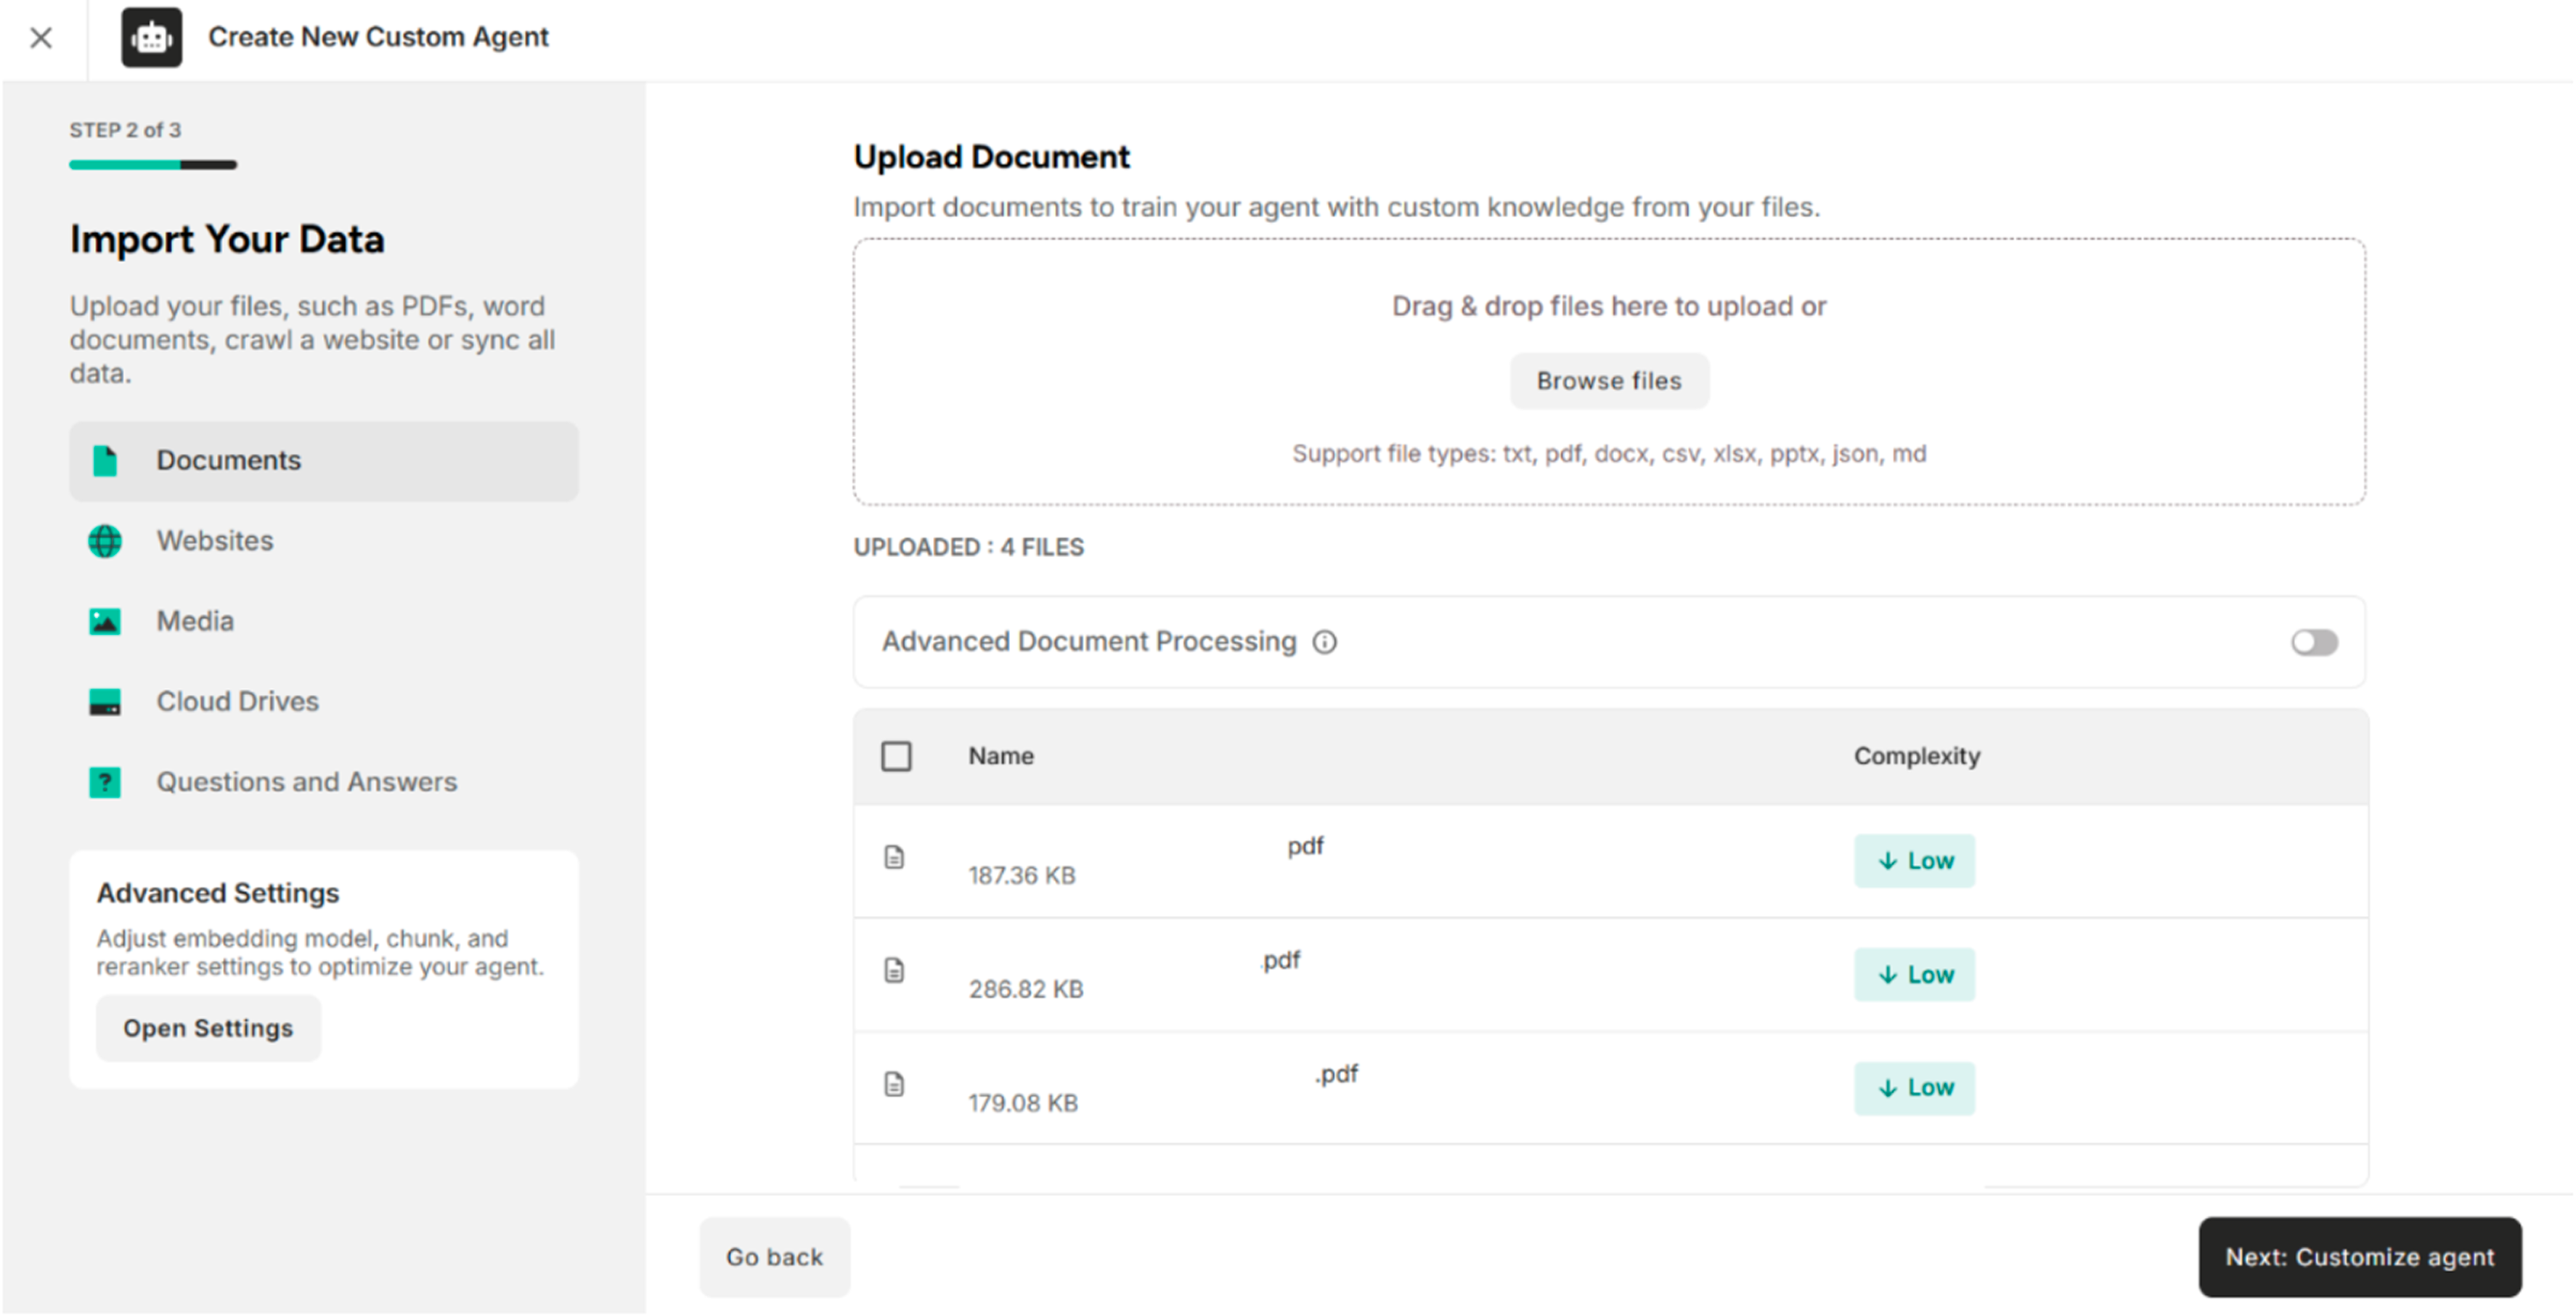Image resolution: width=2576 pixels, height=1316 pixels.
Task: Check the select-all checkbox beside Name
Action: coord(896,757)
